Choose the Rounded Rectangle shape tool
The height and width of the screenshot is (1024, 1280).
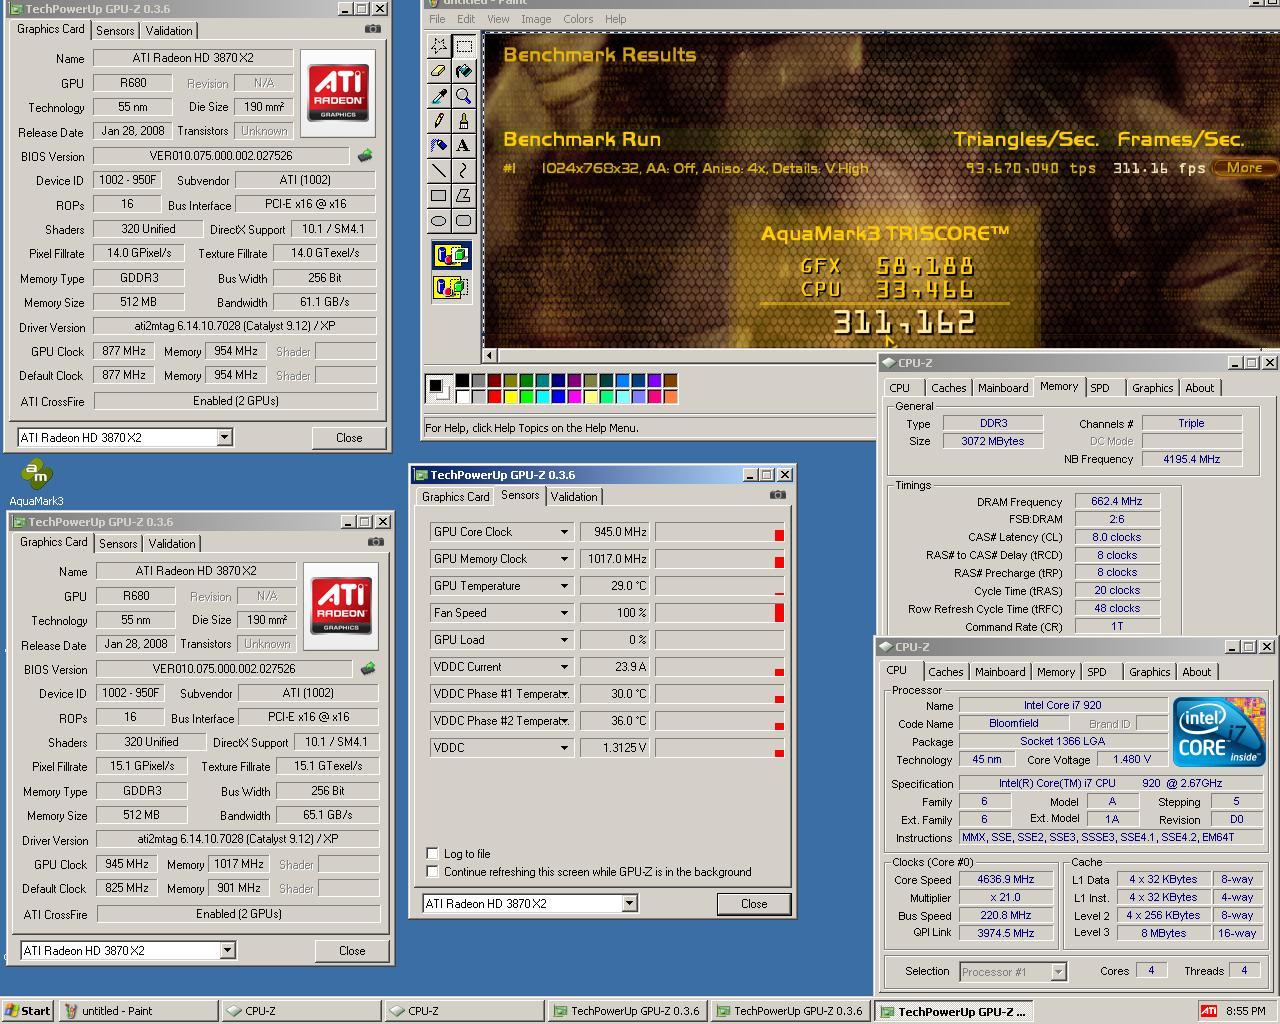(463, 221)
